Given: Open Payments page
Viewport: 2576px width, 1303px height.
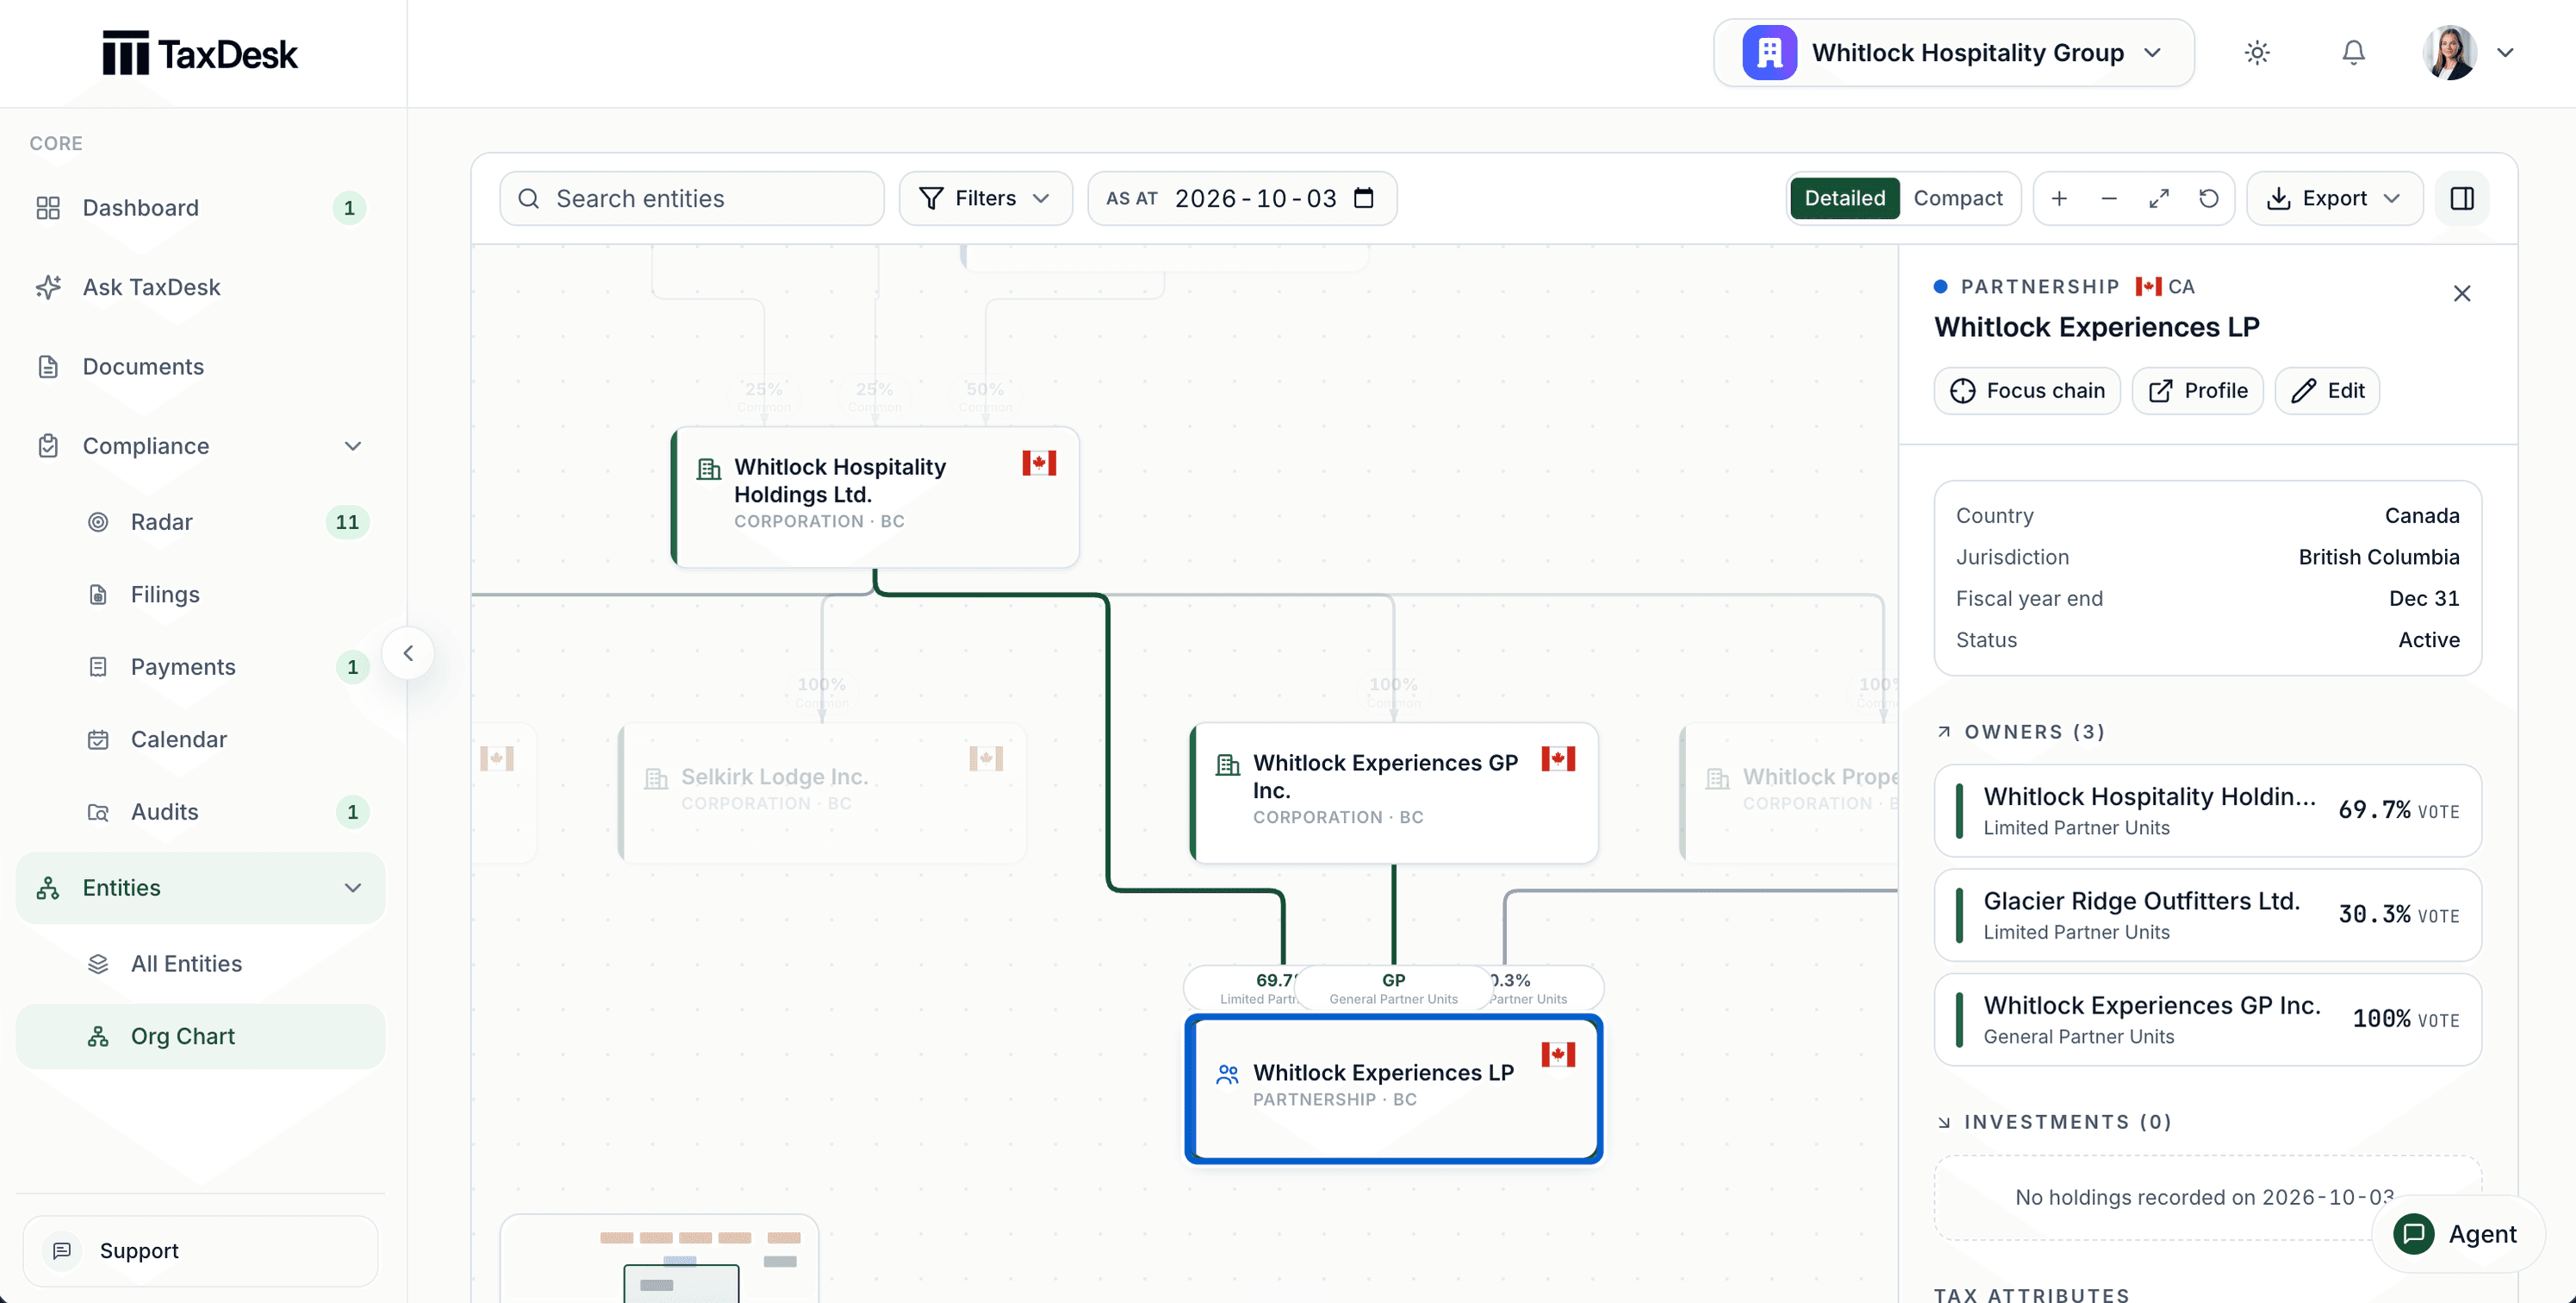Looking at the screenshot, I should tap(200, 667).
